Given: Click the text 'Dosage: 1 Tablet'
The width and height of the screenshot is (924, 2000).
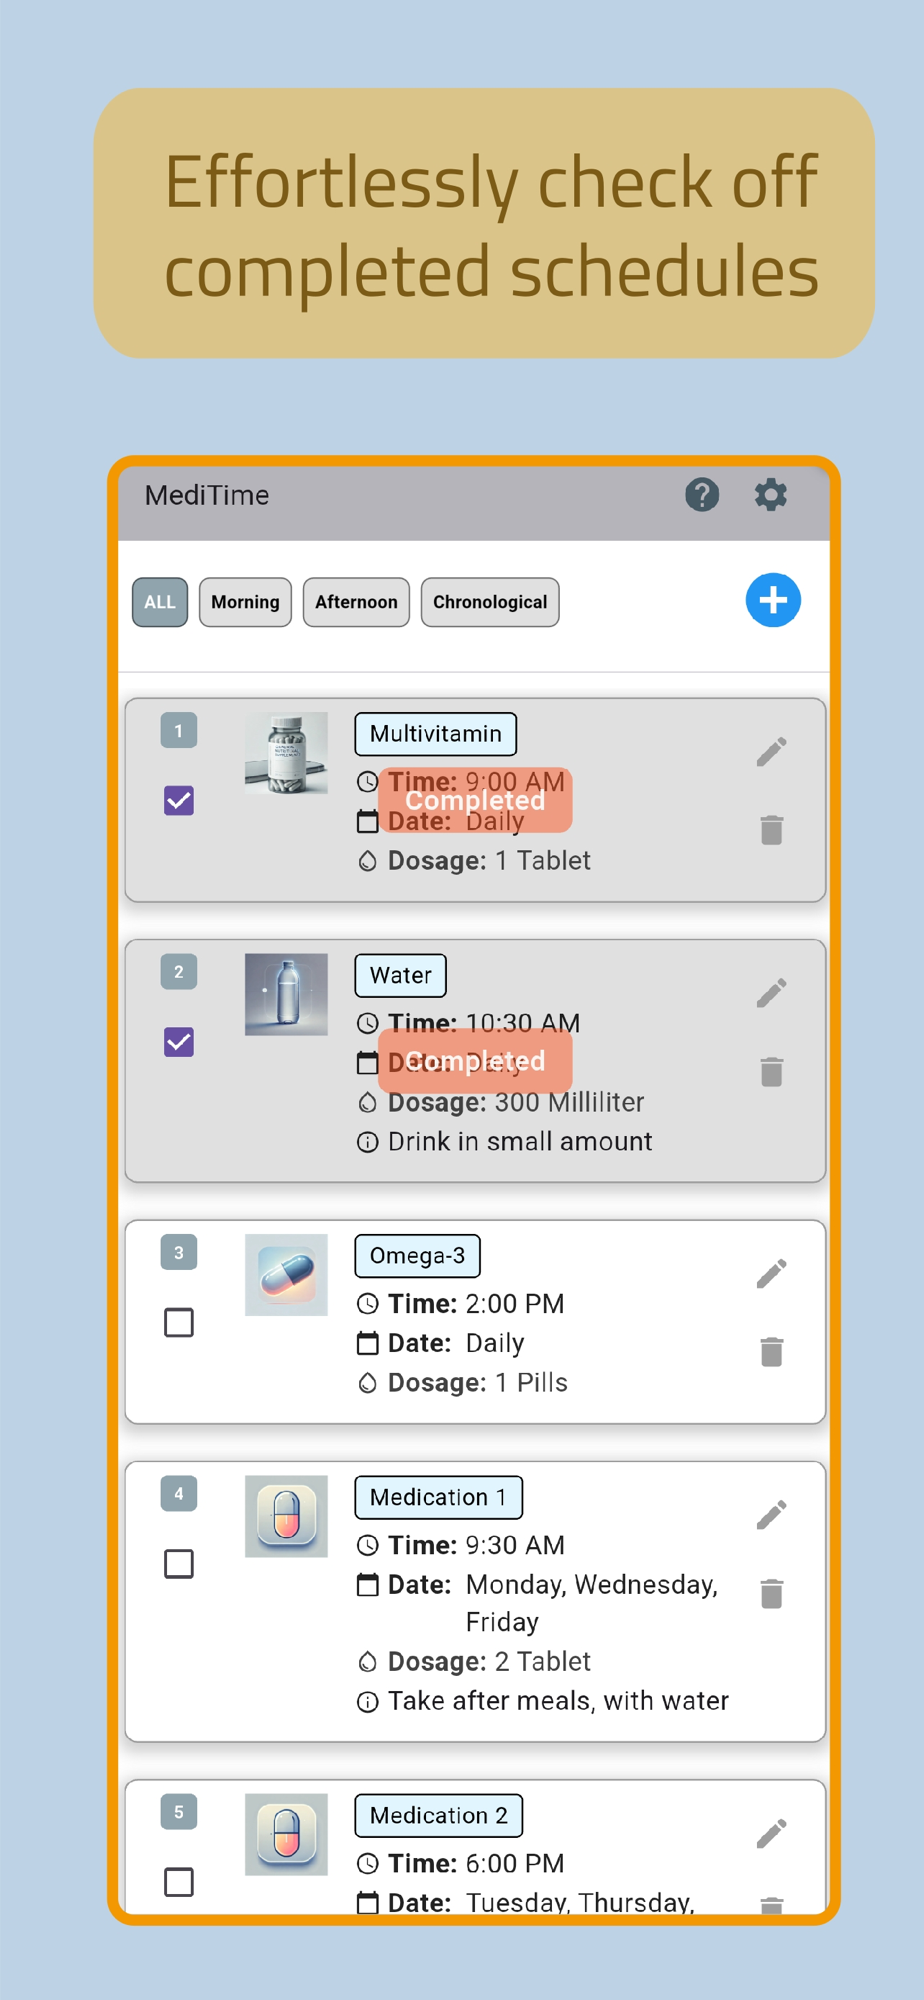Looking at the screenshot, I should [x=489, y=861].
